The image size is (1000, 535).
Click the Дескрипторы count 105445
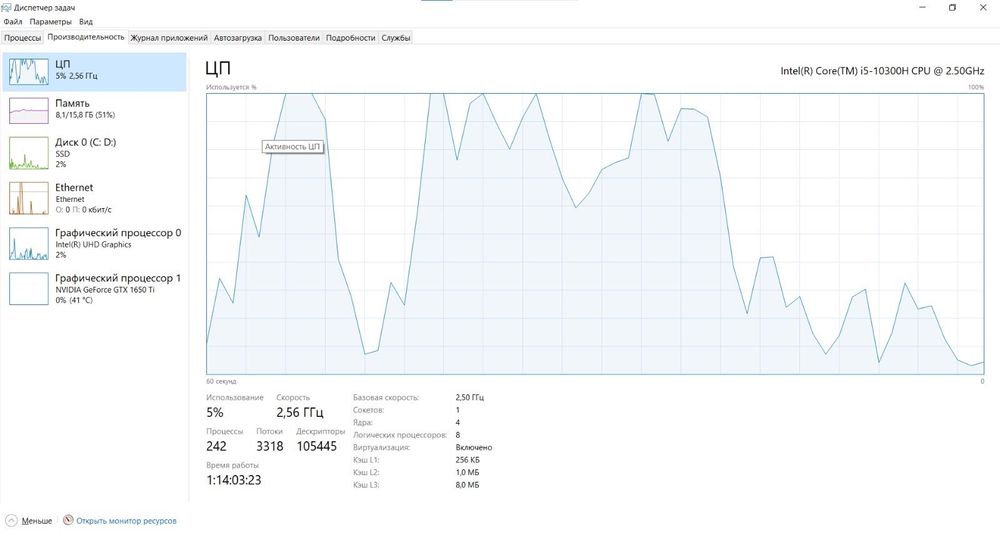[x=316, y=446]
